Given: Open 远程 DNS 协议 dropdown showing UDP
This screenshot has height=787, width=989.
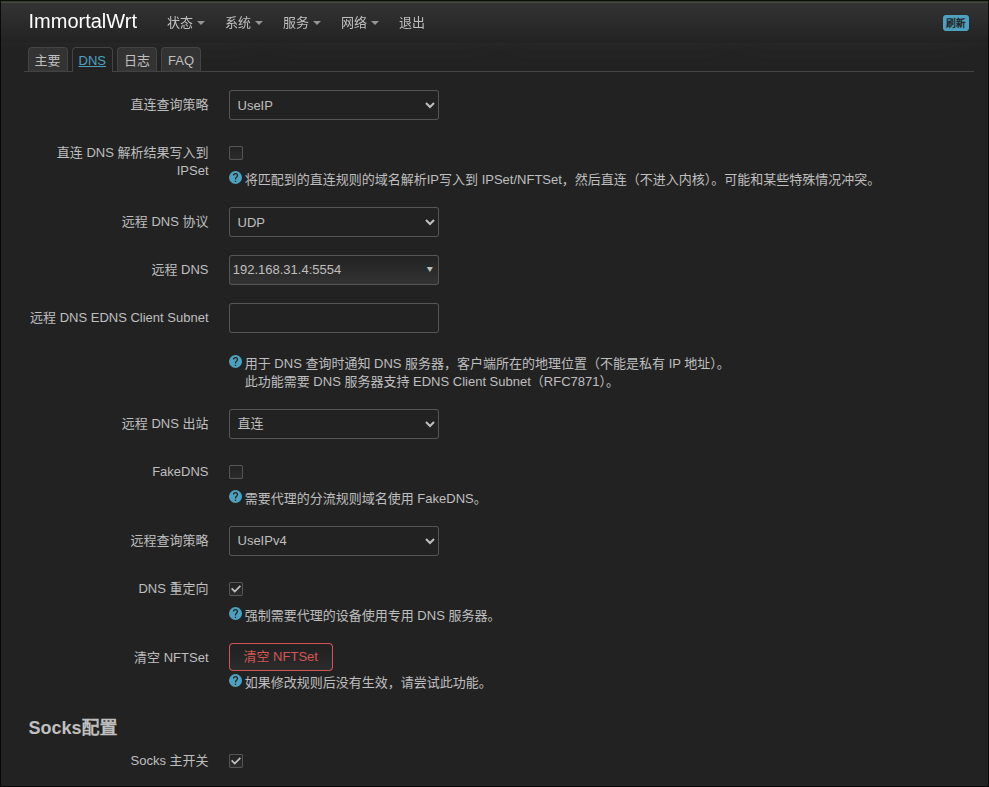Looking at the screenshot, I should (x=333, y=222).
